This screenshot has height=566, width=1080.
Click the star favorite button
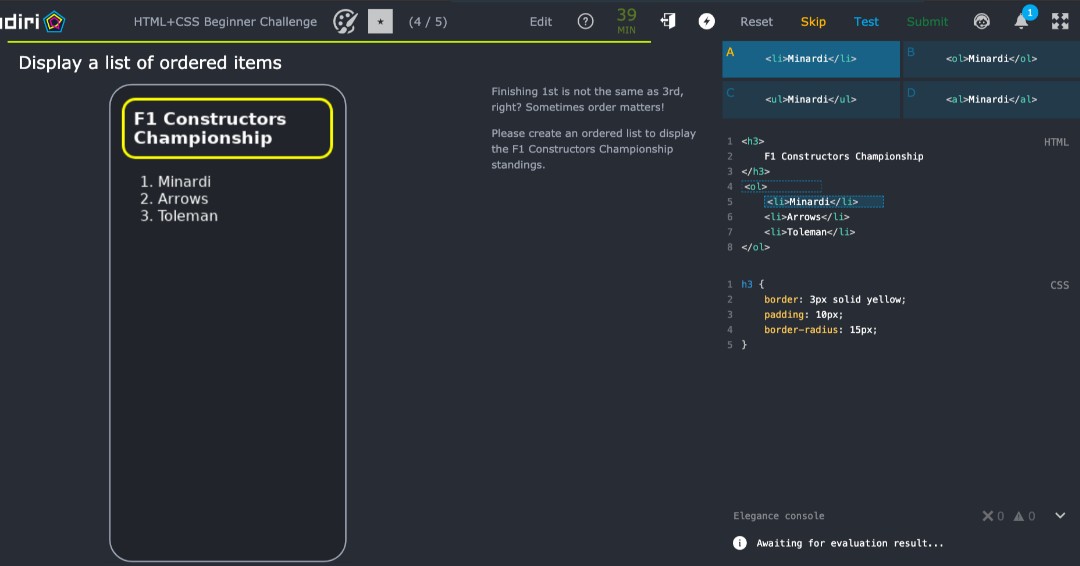[380, 21]
